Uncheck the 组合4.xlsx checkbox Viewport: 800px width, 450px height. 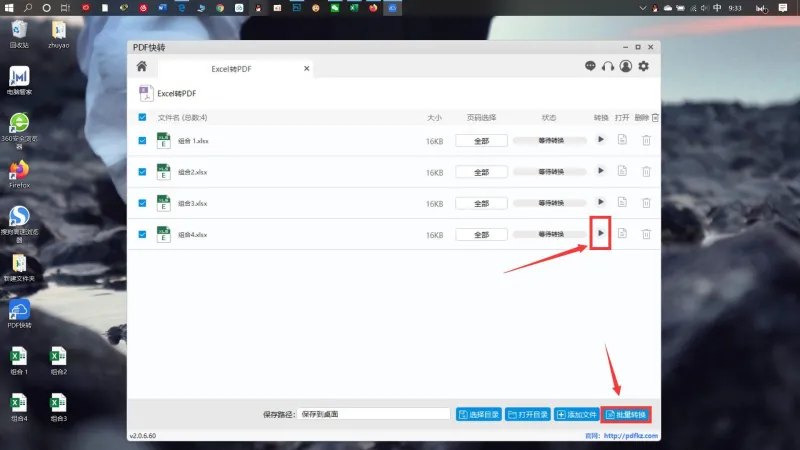[142, 234]
